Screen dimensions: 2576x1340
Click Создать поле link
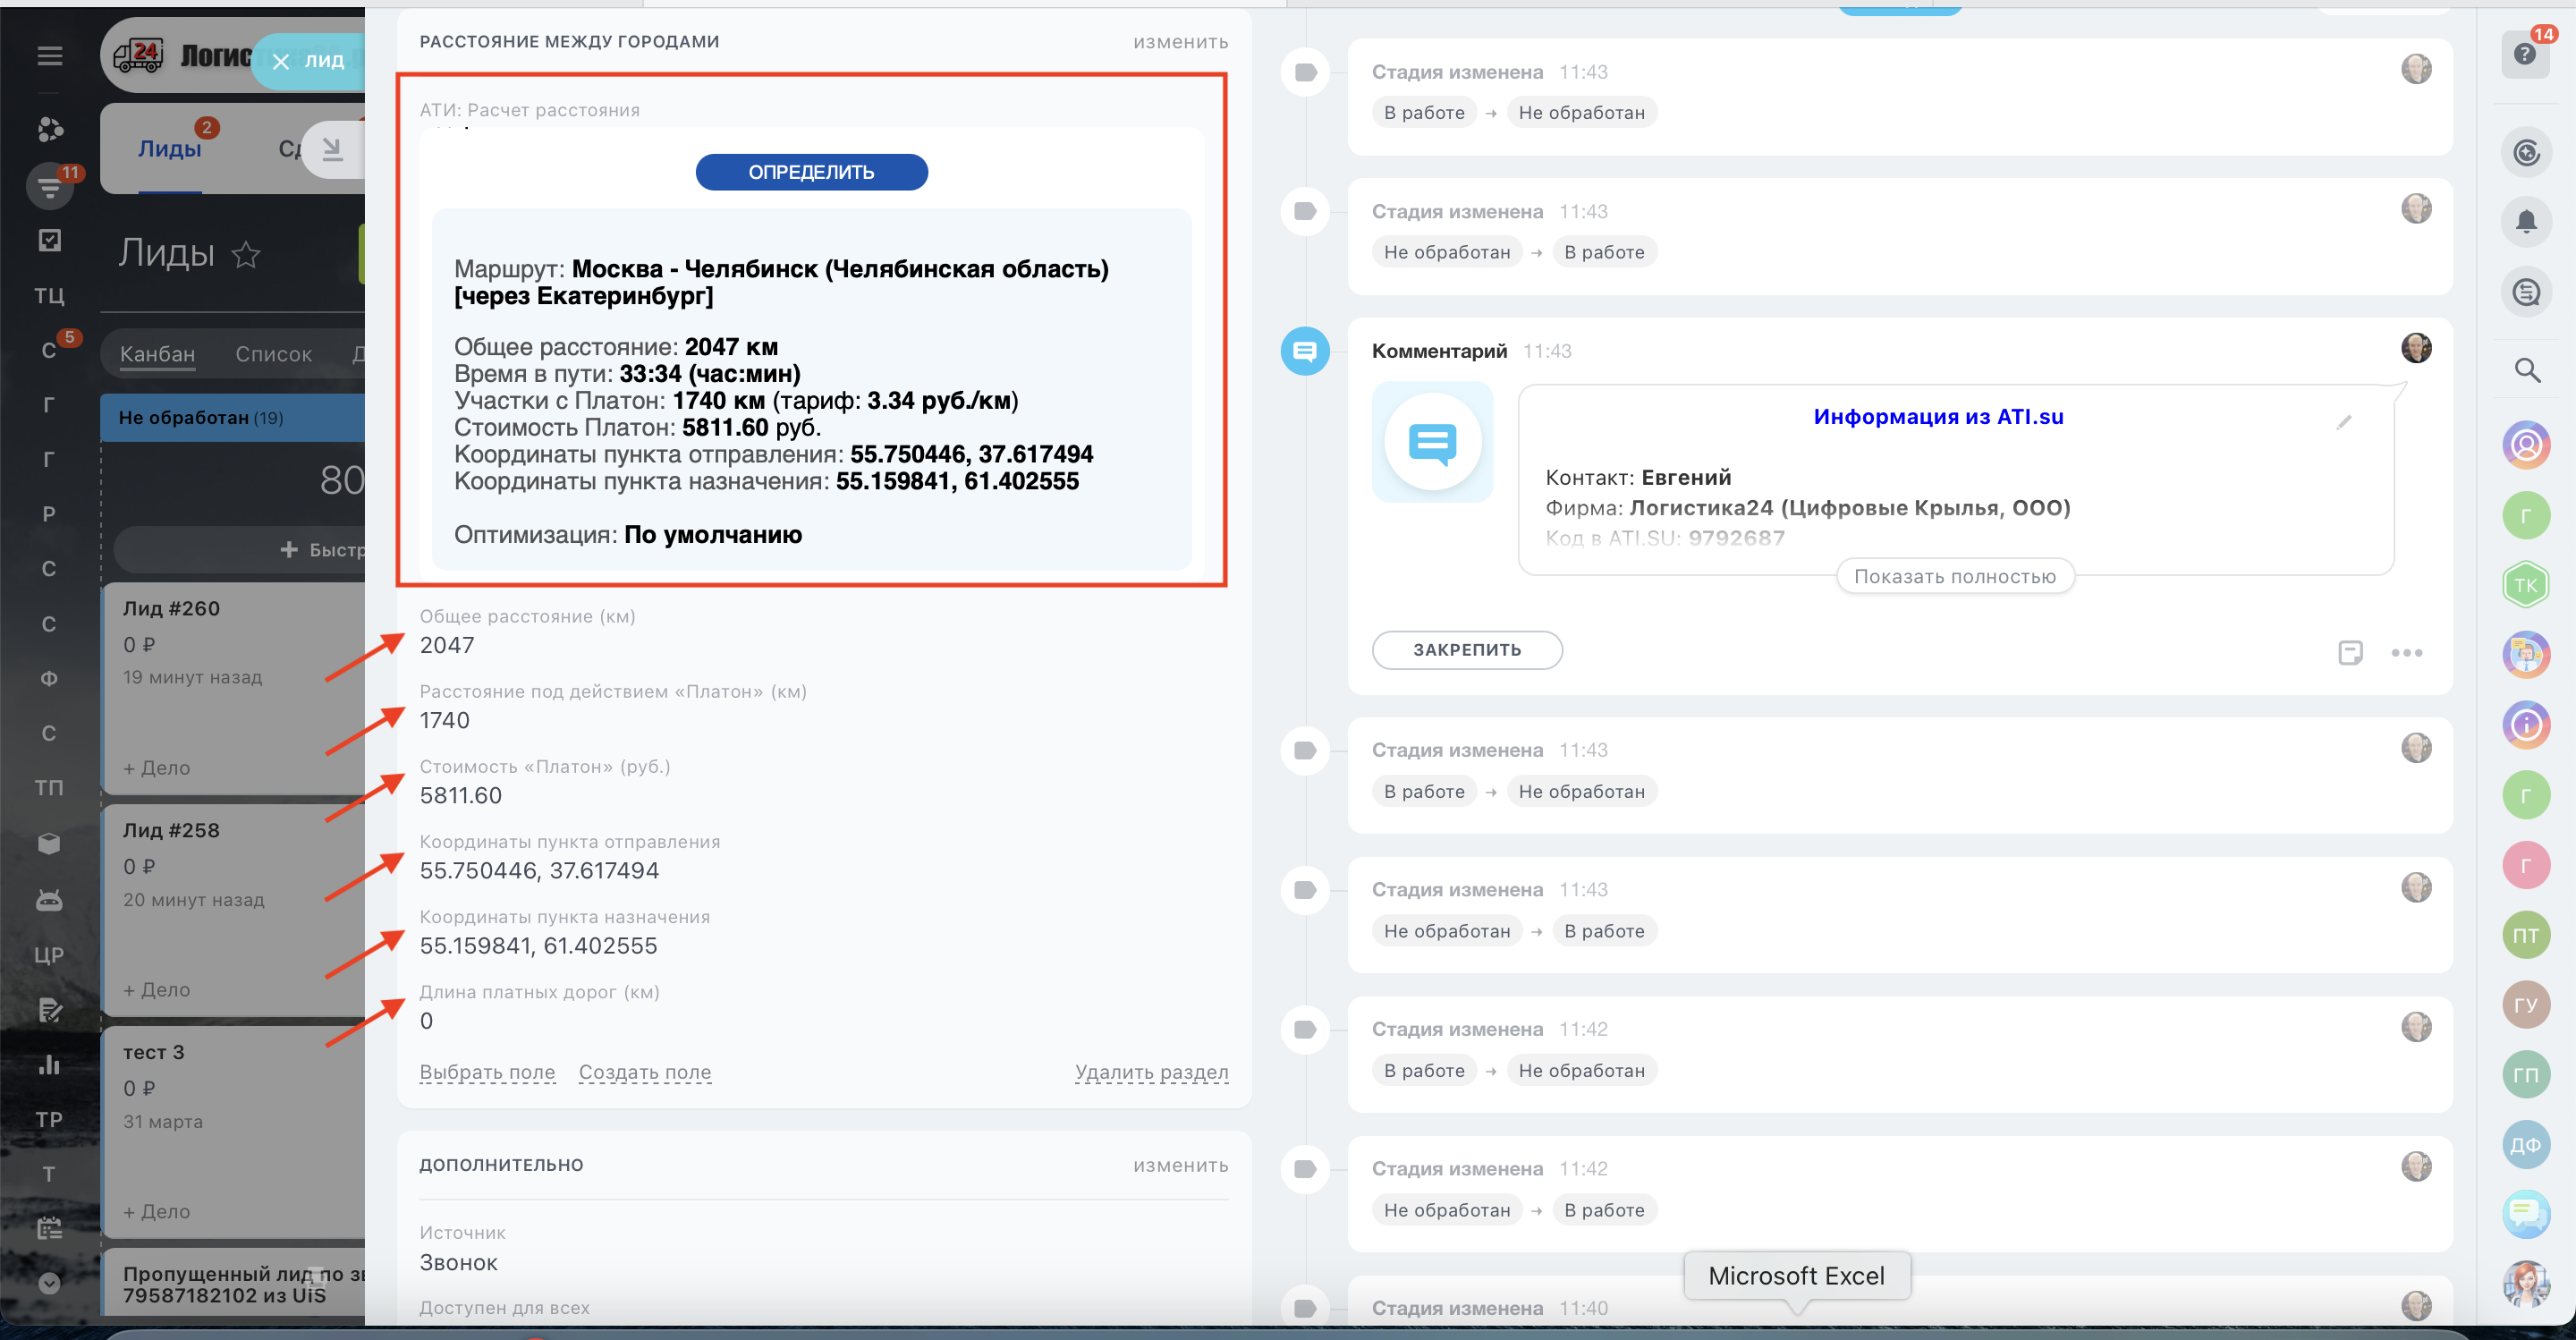pos(645,1072)
